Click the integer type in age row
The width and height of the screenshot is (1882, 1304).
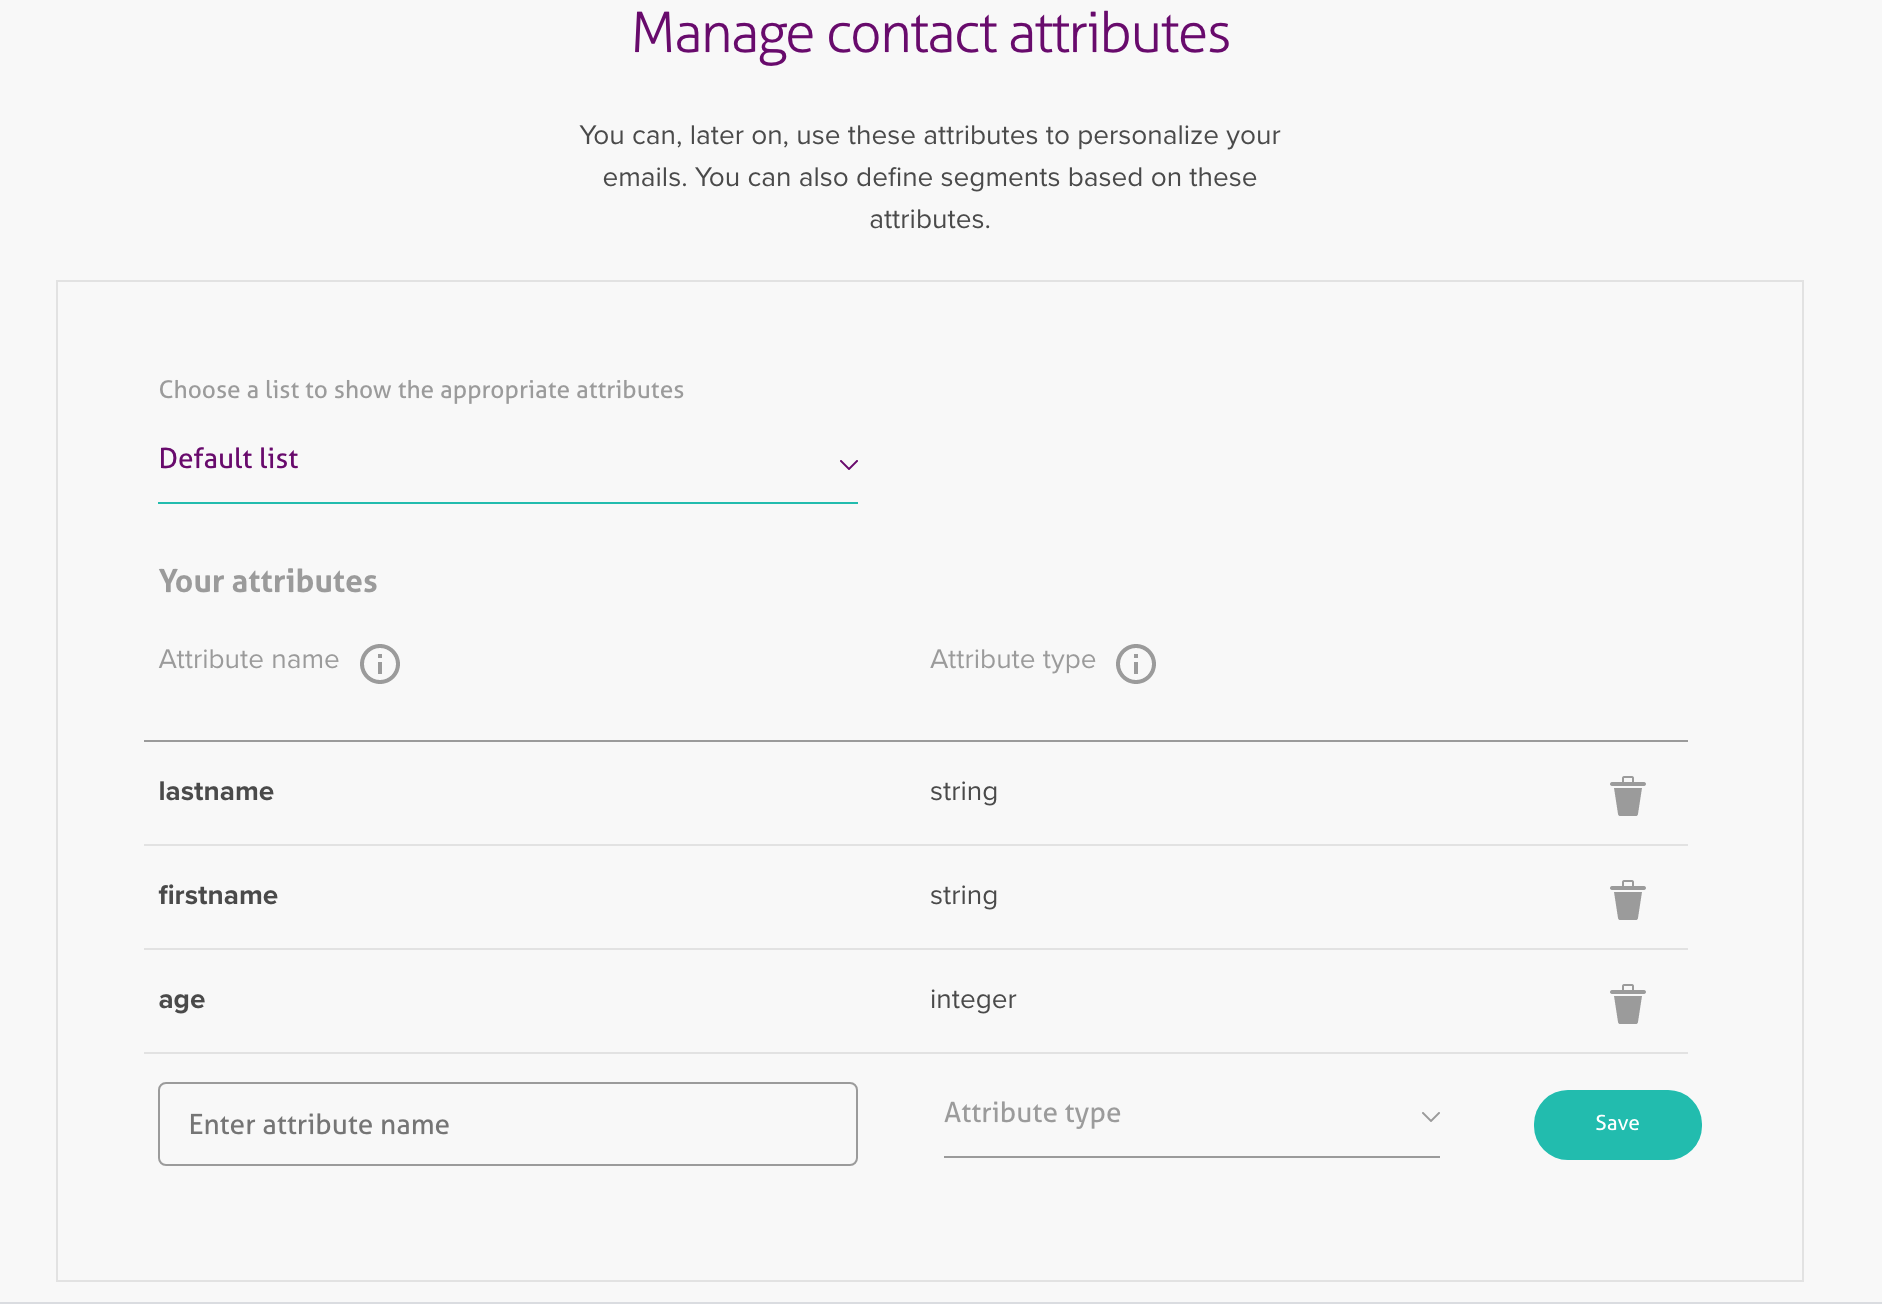[x=972, y=1000]
